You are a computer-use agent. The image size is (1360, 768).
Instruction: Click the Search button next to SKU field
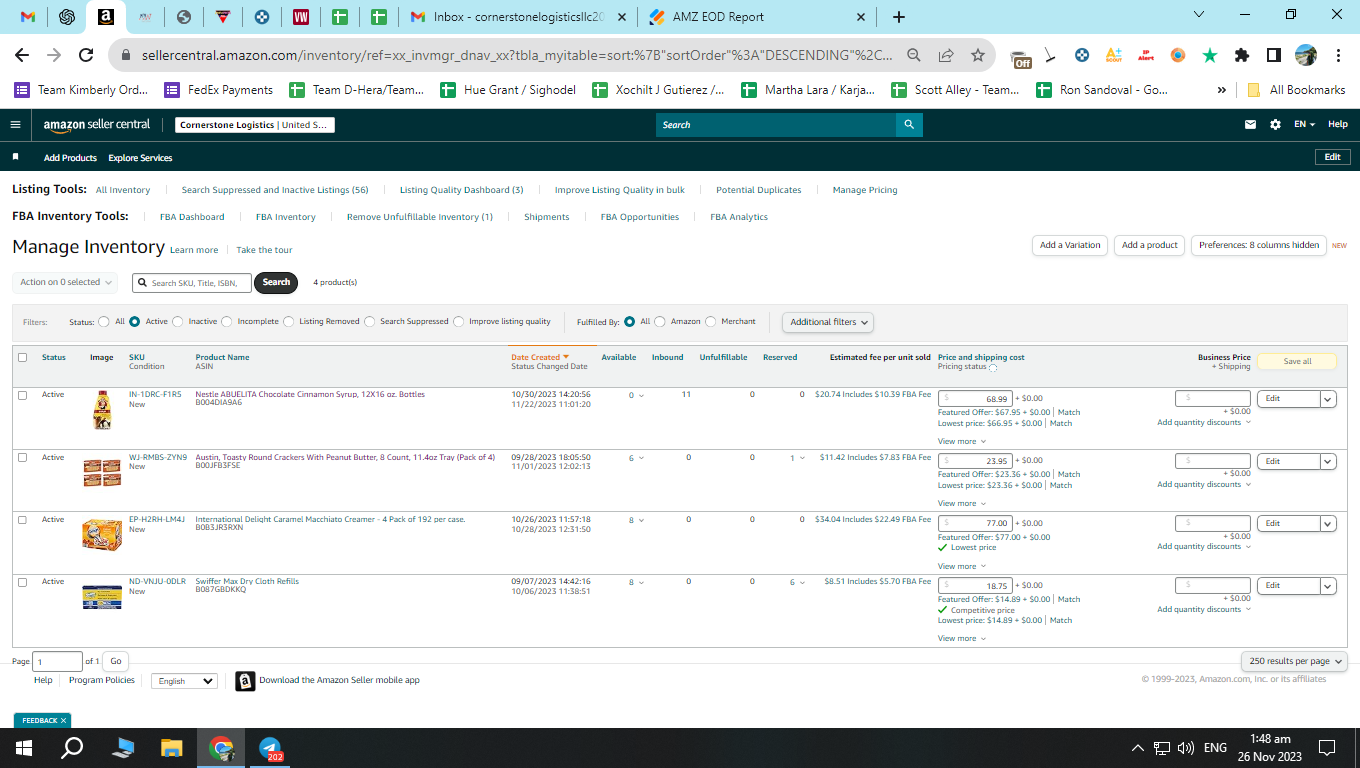[277, 282]
